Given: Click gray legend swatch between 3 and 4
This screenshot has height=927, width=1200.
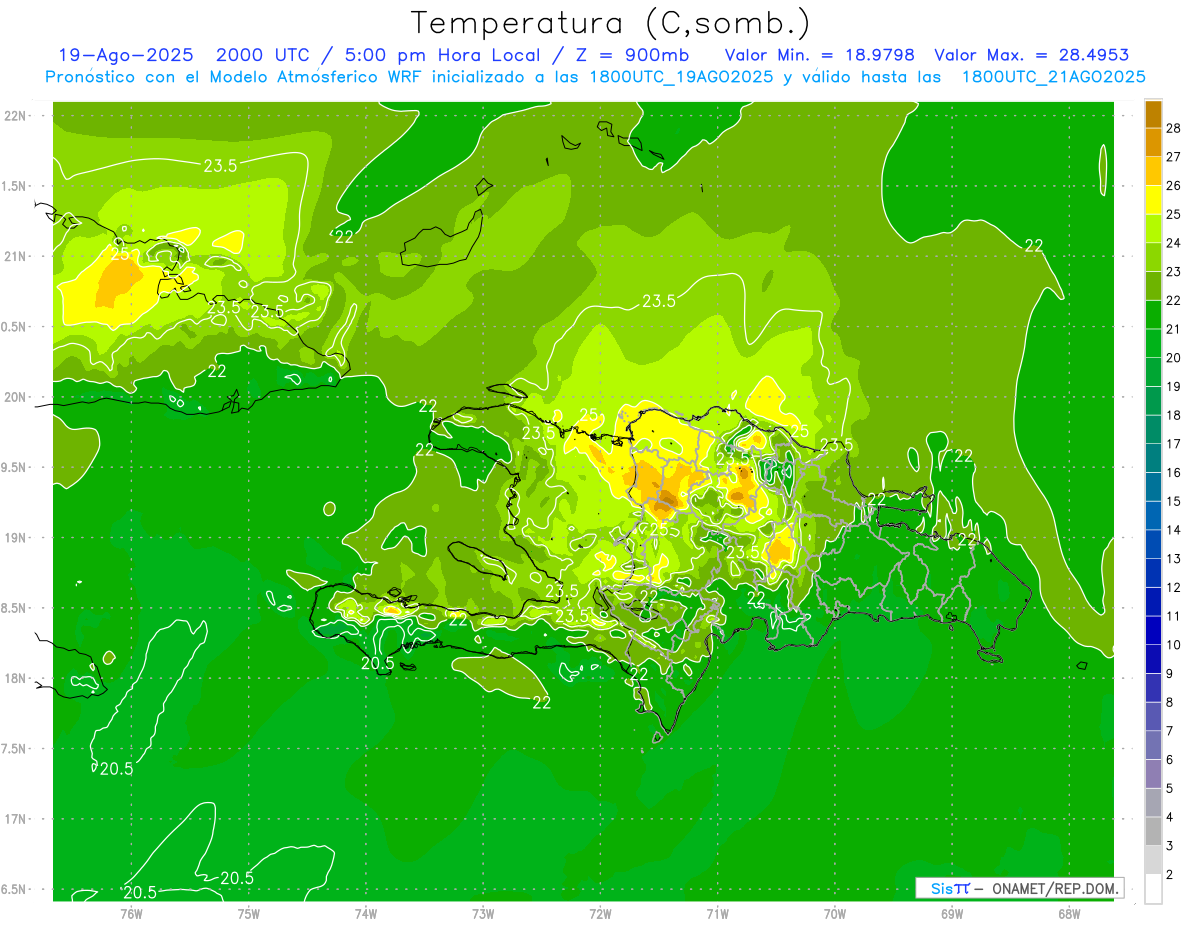Looking at the screenshot, I should pos(1153,831).
